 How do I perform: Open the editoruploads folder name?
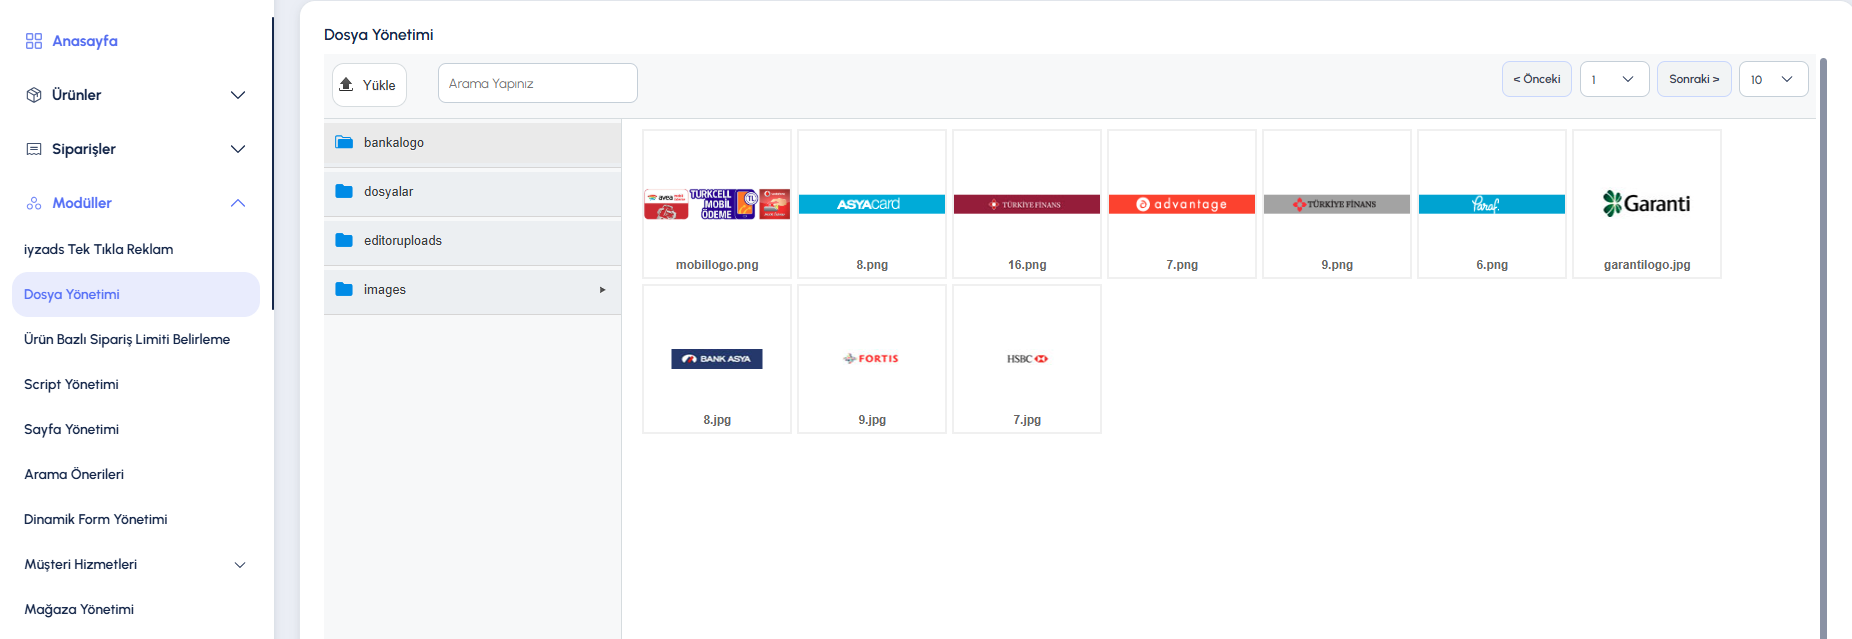[x=403, y=241]
